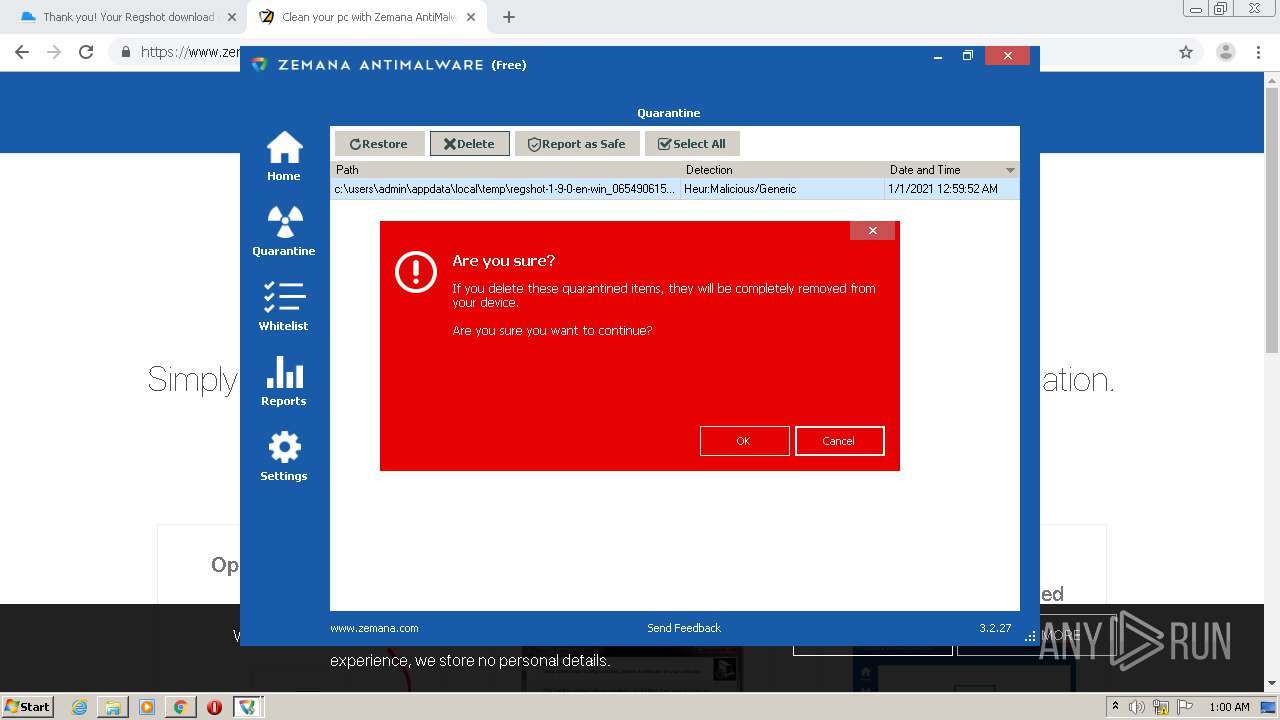Open the Quarantine section in sidebar
1280x720 pixels.
click(284, 231)
